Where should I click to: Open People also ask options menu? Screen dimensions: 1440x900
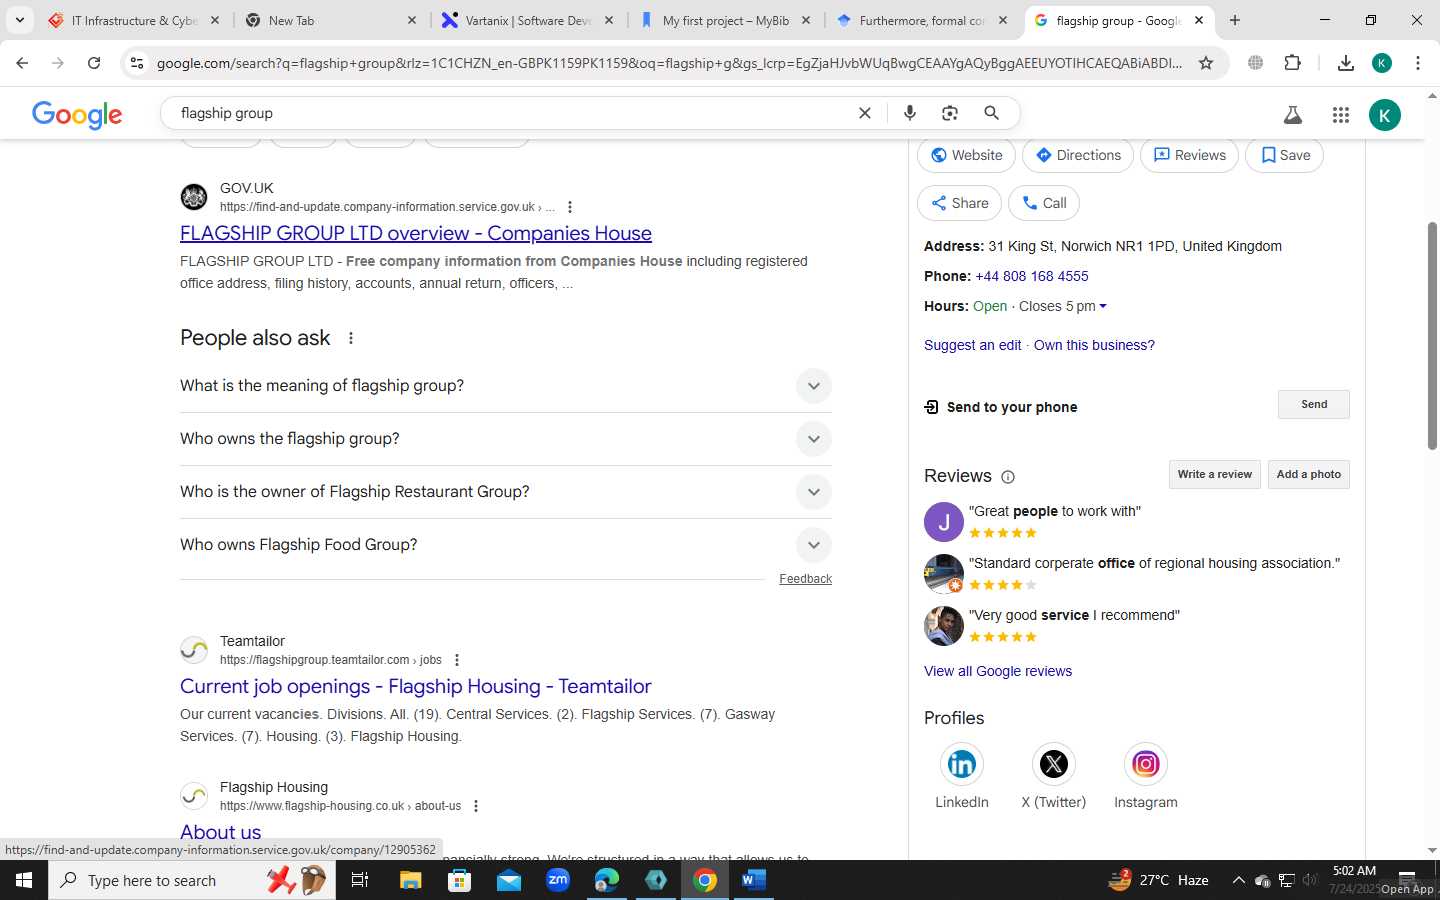(x=351, y=338)
